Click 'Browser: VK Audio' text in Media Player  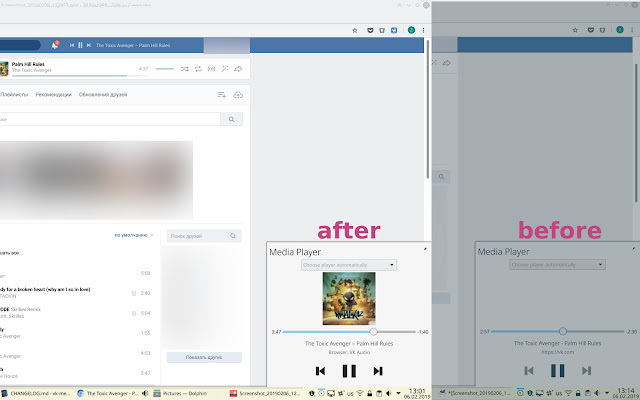(349, 352)
